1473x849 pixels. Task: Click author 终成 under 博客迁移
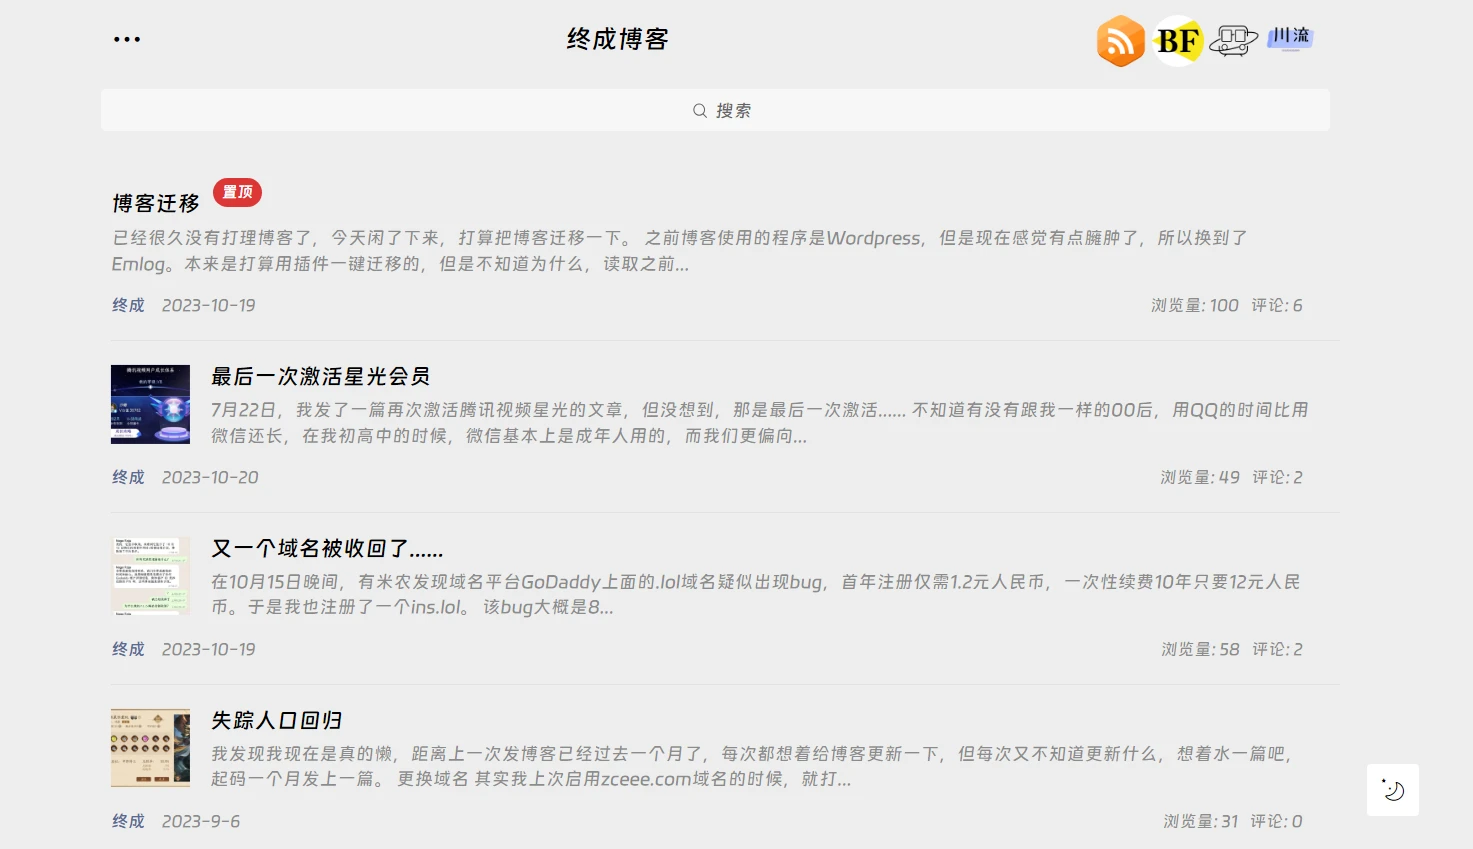tap(128, 305)
